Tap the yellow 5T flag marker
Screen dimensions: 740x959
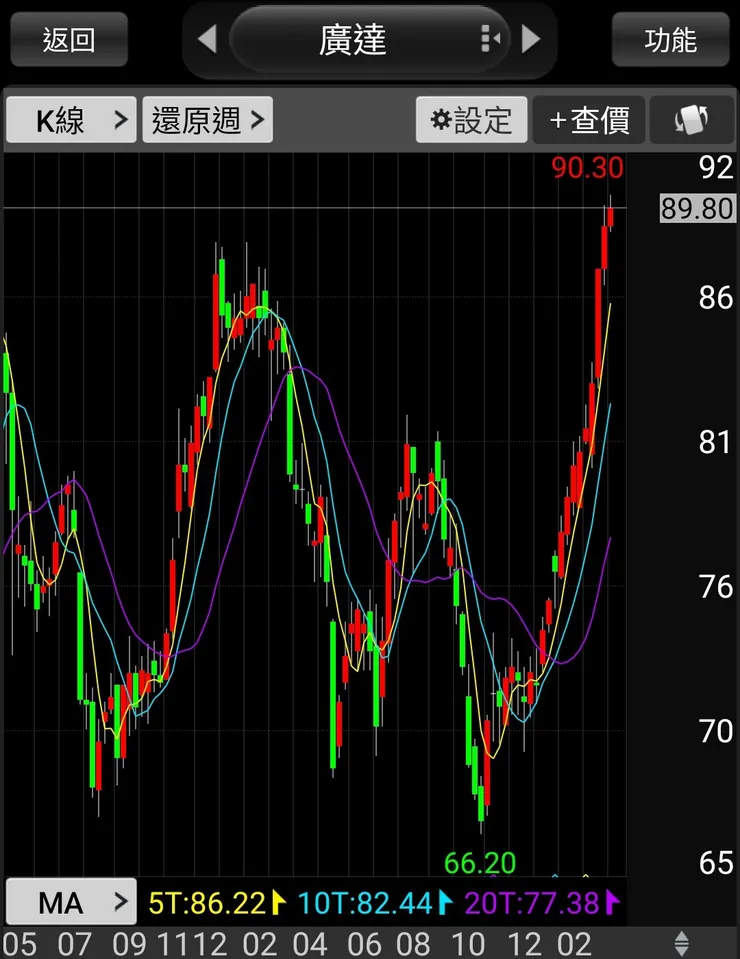[x=279, y=902]
